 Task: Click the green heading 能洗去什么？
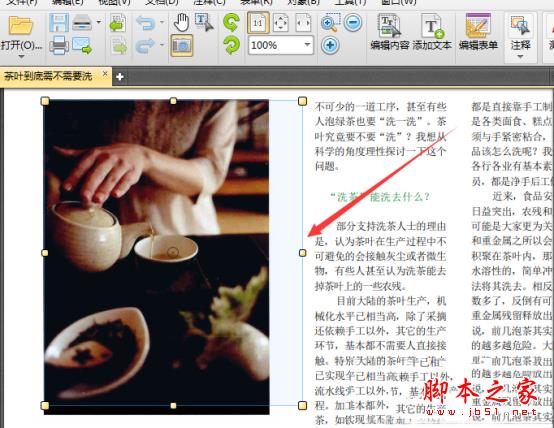(400, 197)
